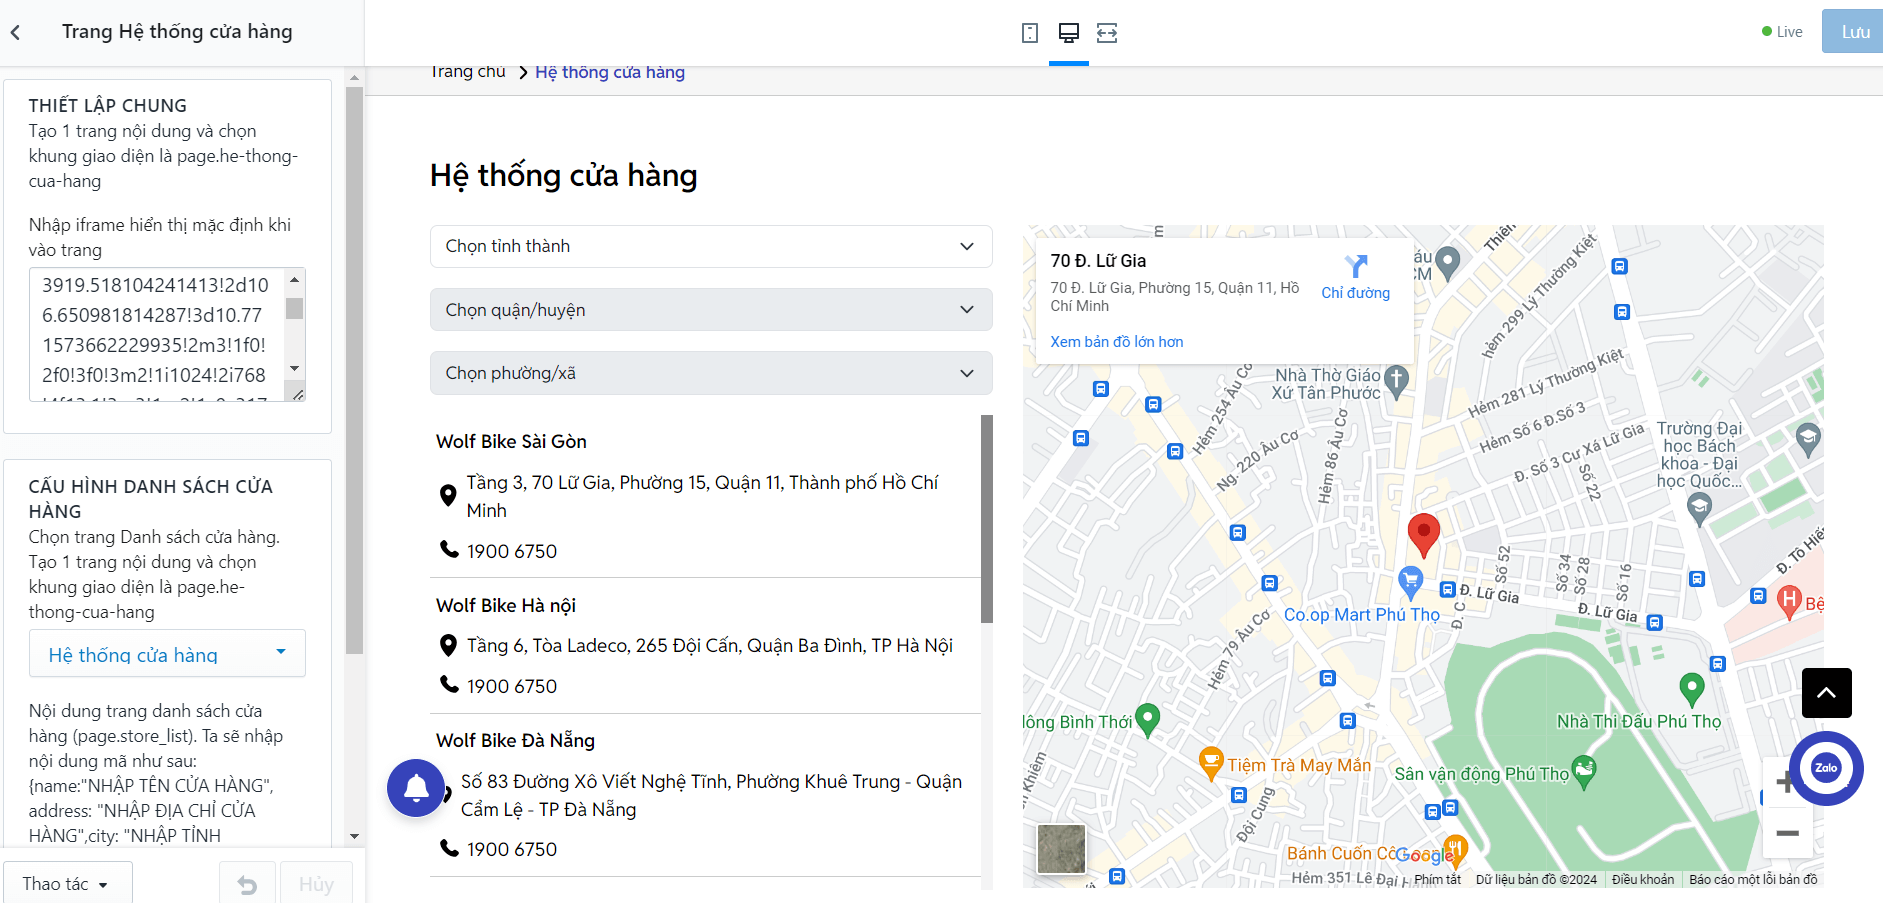Open the Hệ thống cửa hàng page selector
The image size is (1883, 903).
pyautogui.click(x=167, y=654)
